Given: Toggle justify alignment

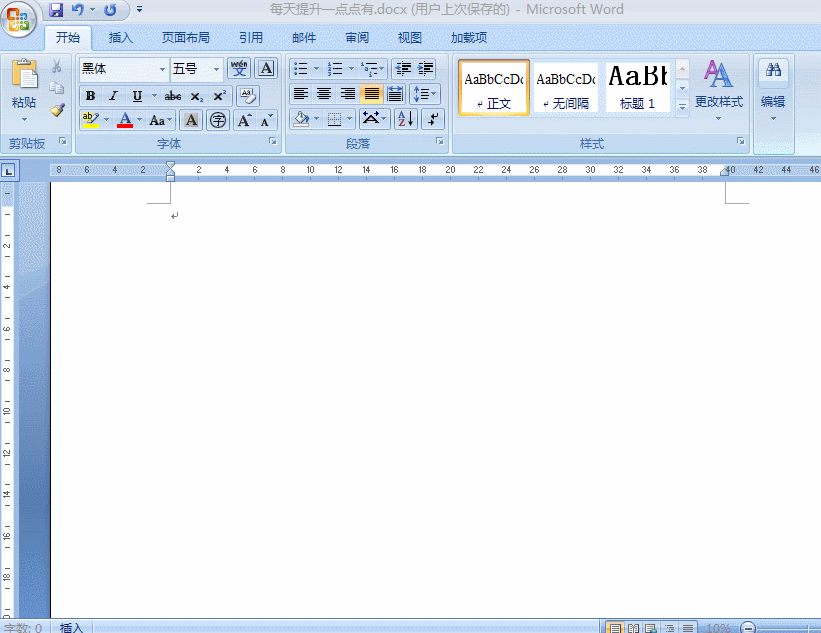Looking at the screenshot, I should click(371, 94).
